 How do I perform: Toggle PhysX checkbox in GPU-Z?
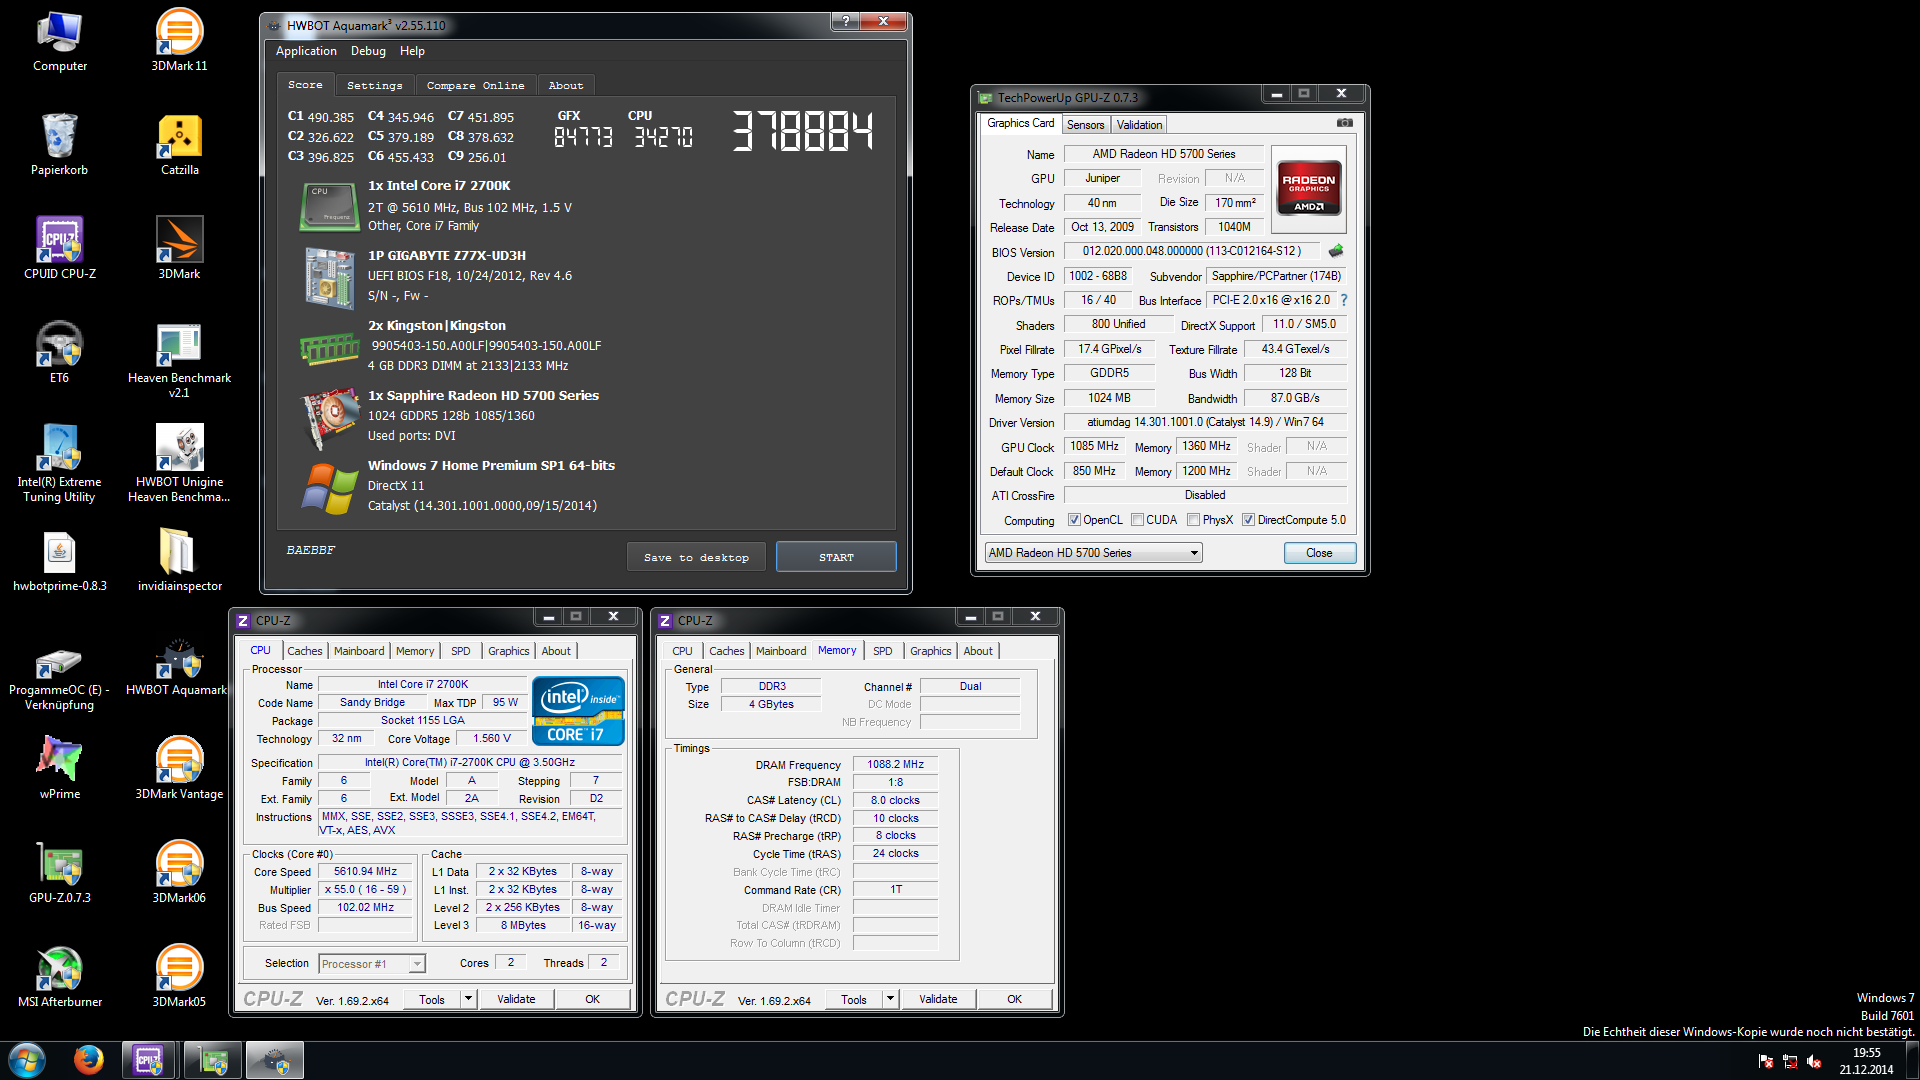click(1193, 520)
